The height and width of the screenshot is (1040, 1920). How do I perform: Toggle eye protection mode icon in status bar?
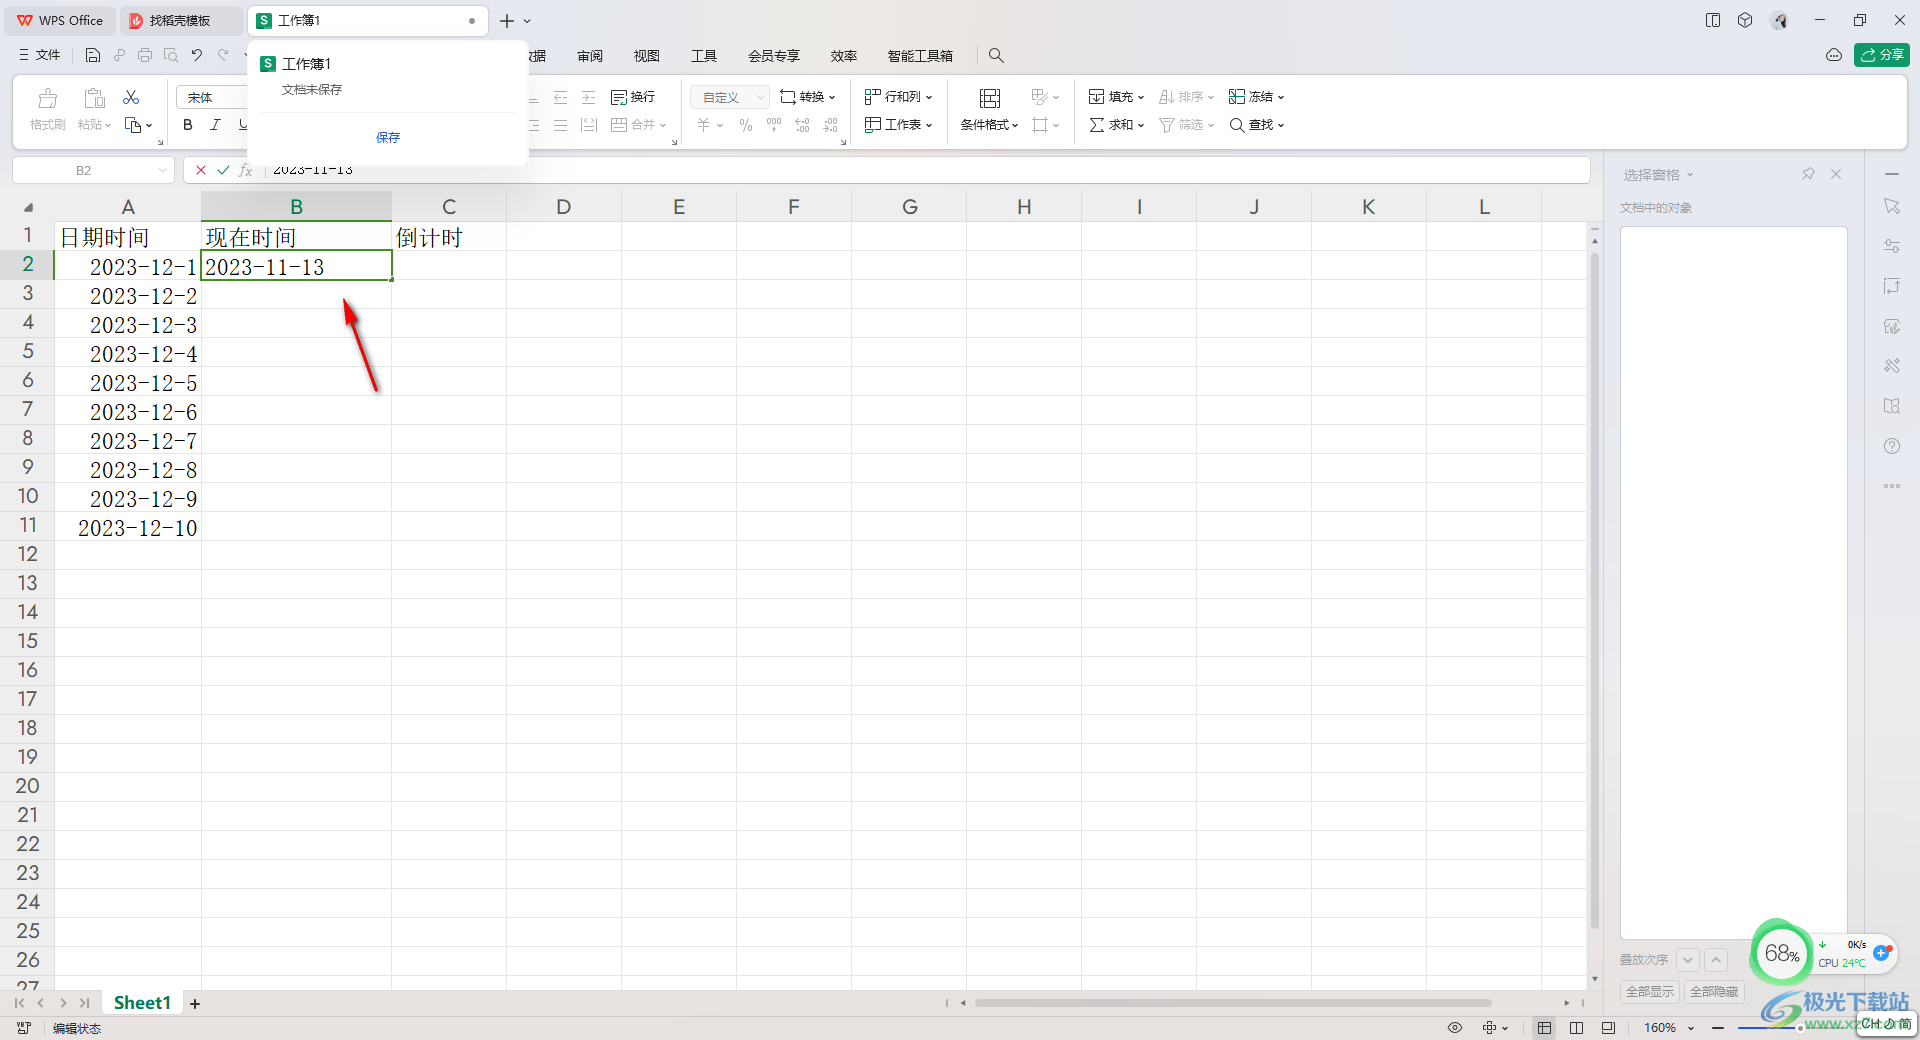(1455, 1028)
